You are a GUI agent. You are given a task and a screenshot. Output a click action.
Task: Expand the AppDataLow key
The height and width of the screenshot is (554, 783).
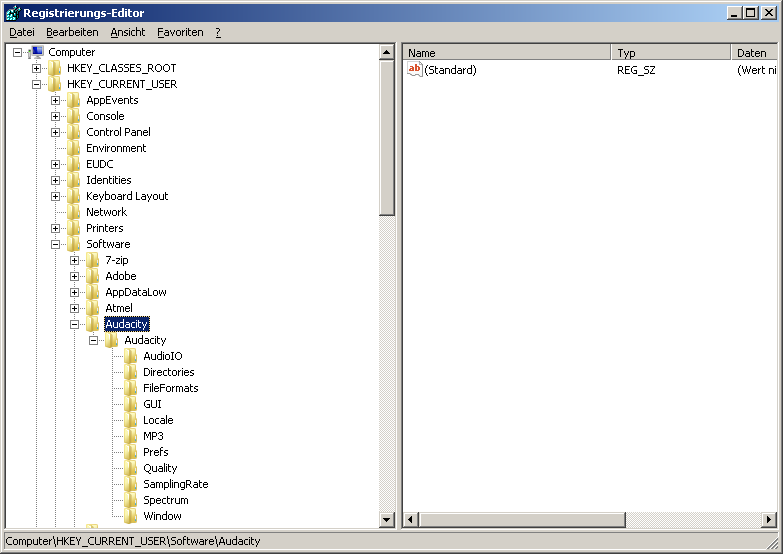[x=74, y=292]
